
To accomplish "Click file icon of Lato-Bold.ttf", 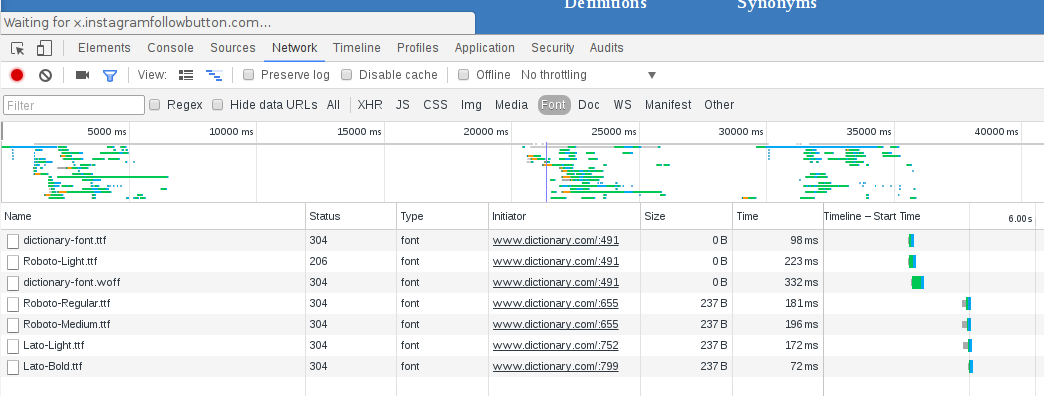I will 13,367.
